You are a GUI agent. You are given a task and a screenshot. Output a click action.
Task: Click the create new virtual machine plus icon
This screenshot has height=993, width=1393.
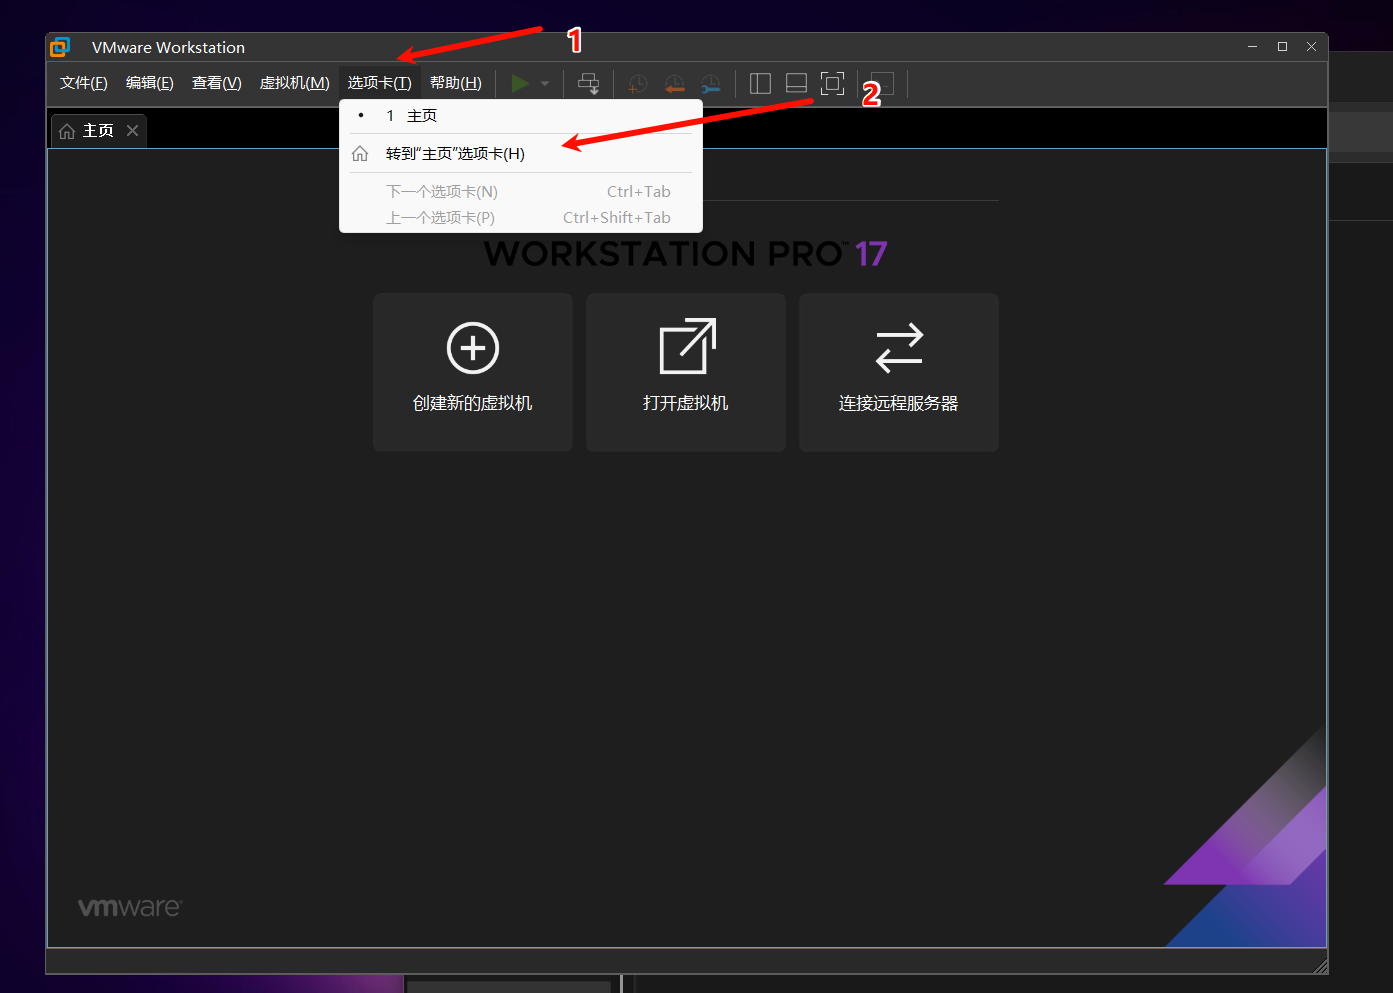pos(473,348)
